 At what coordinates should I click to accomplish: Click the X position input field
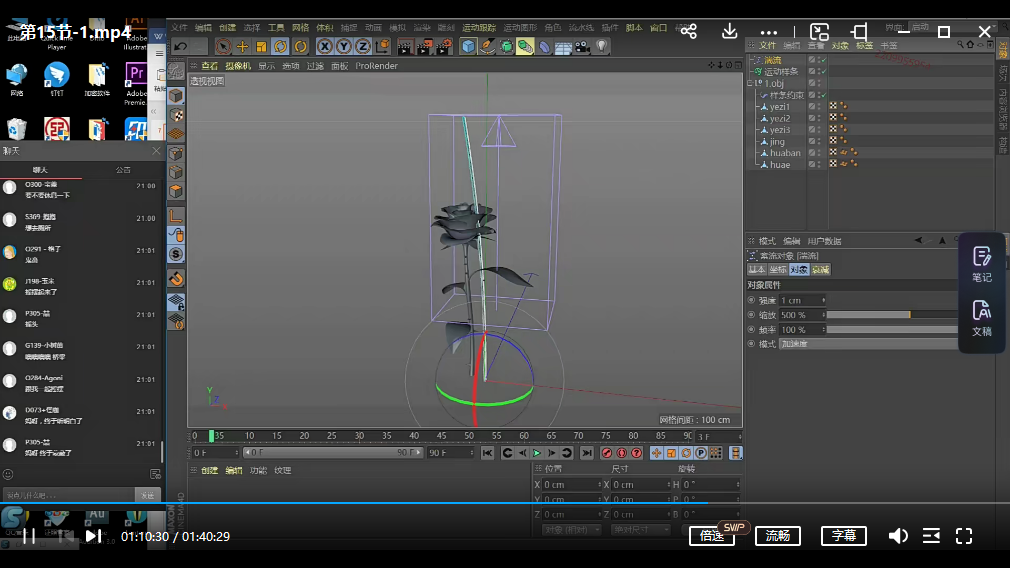coord(571,484)
